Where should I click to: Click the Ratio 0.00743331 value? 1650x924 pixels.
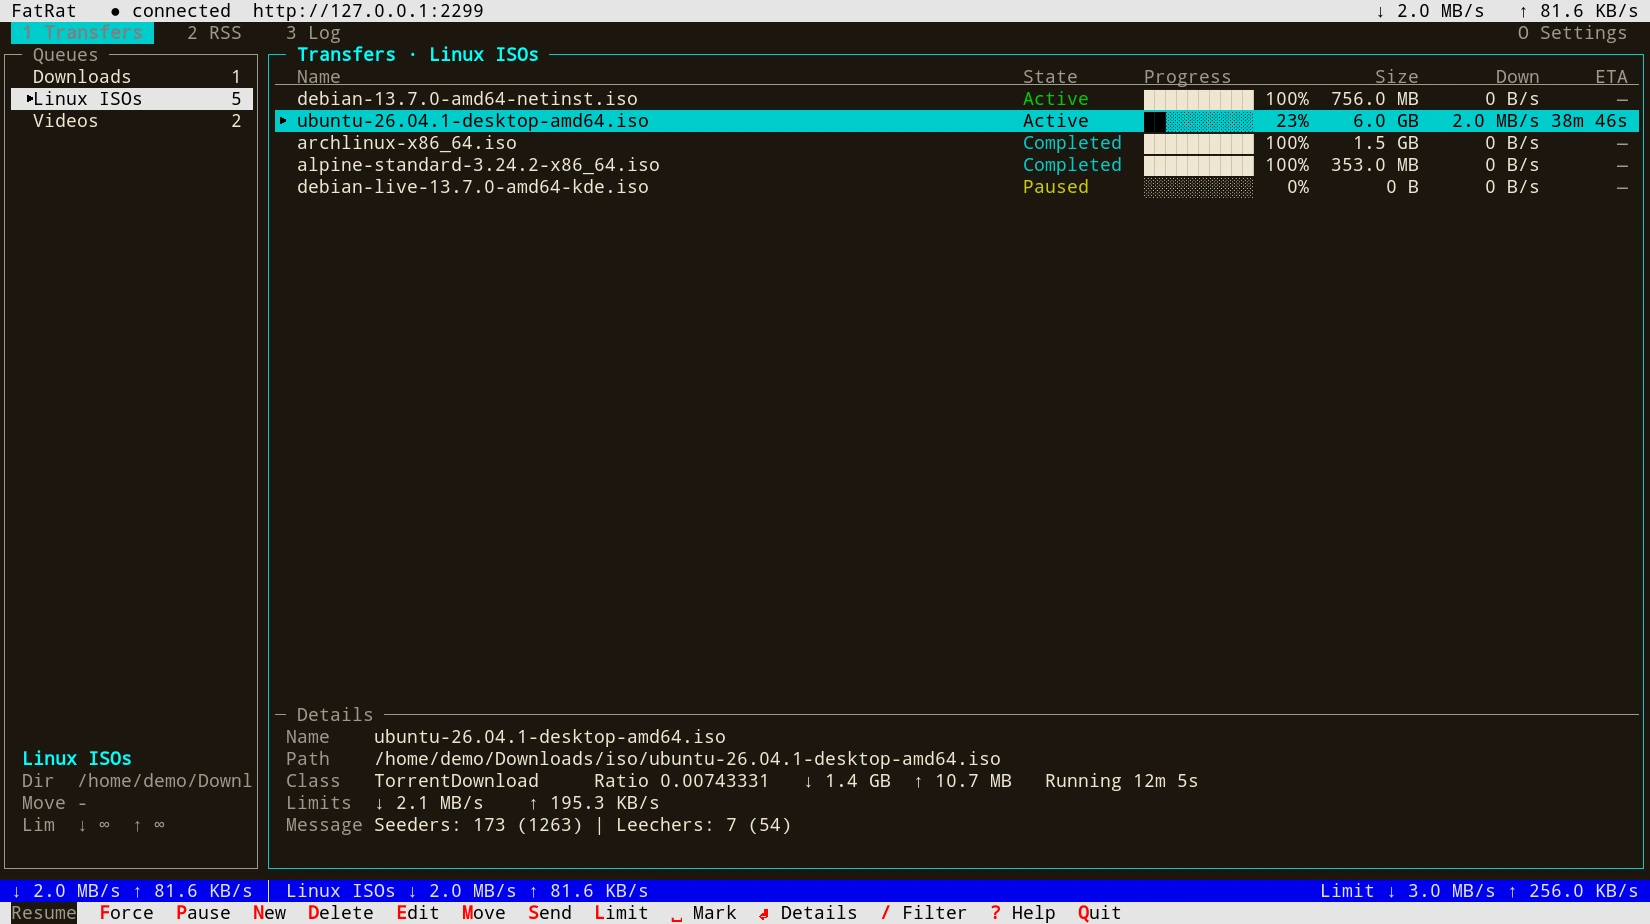click(x=681, y=781)
